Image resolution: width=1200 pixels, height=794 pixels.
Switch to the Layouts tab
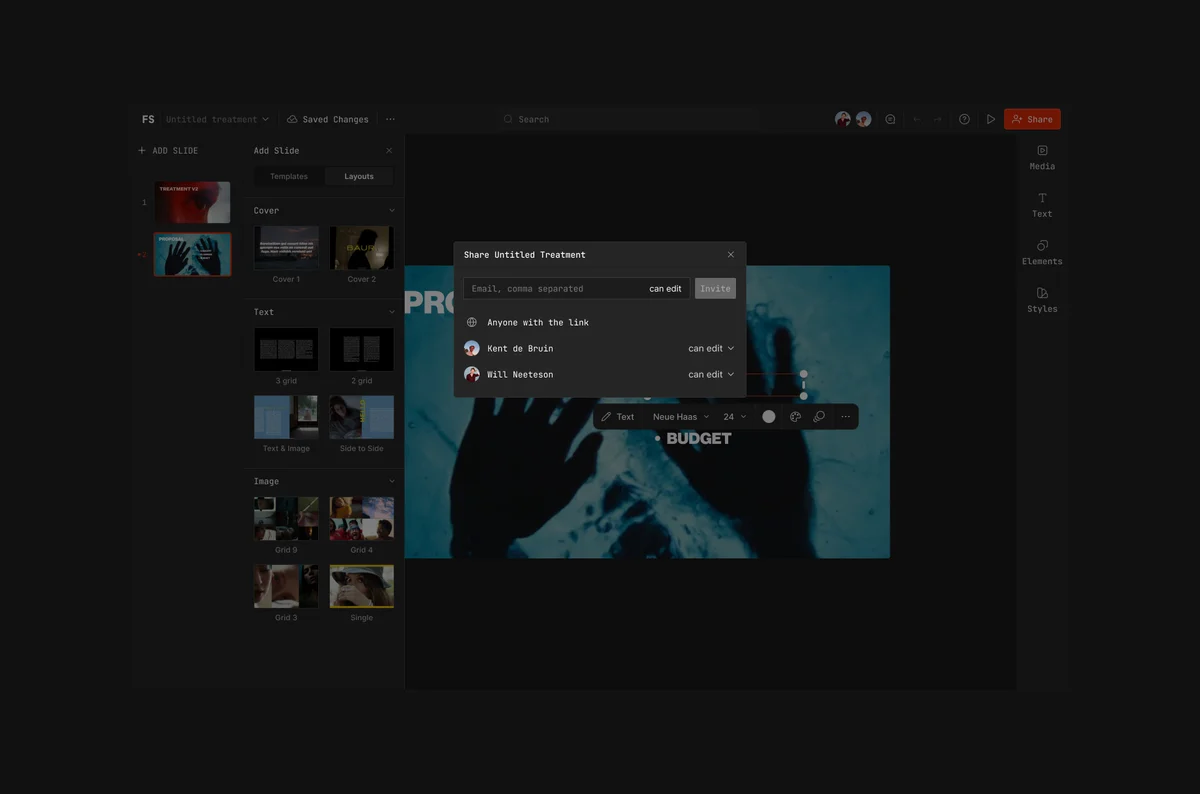pos(359,176)
